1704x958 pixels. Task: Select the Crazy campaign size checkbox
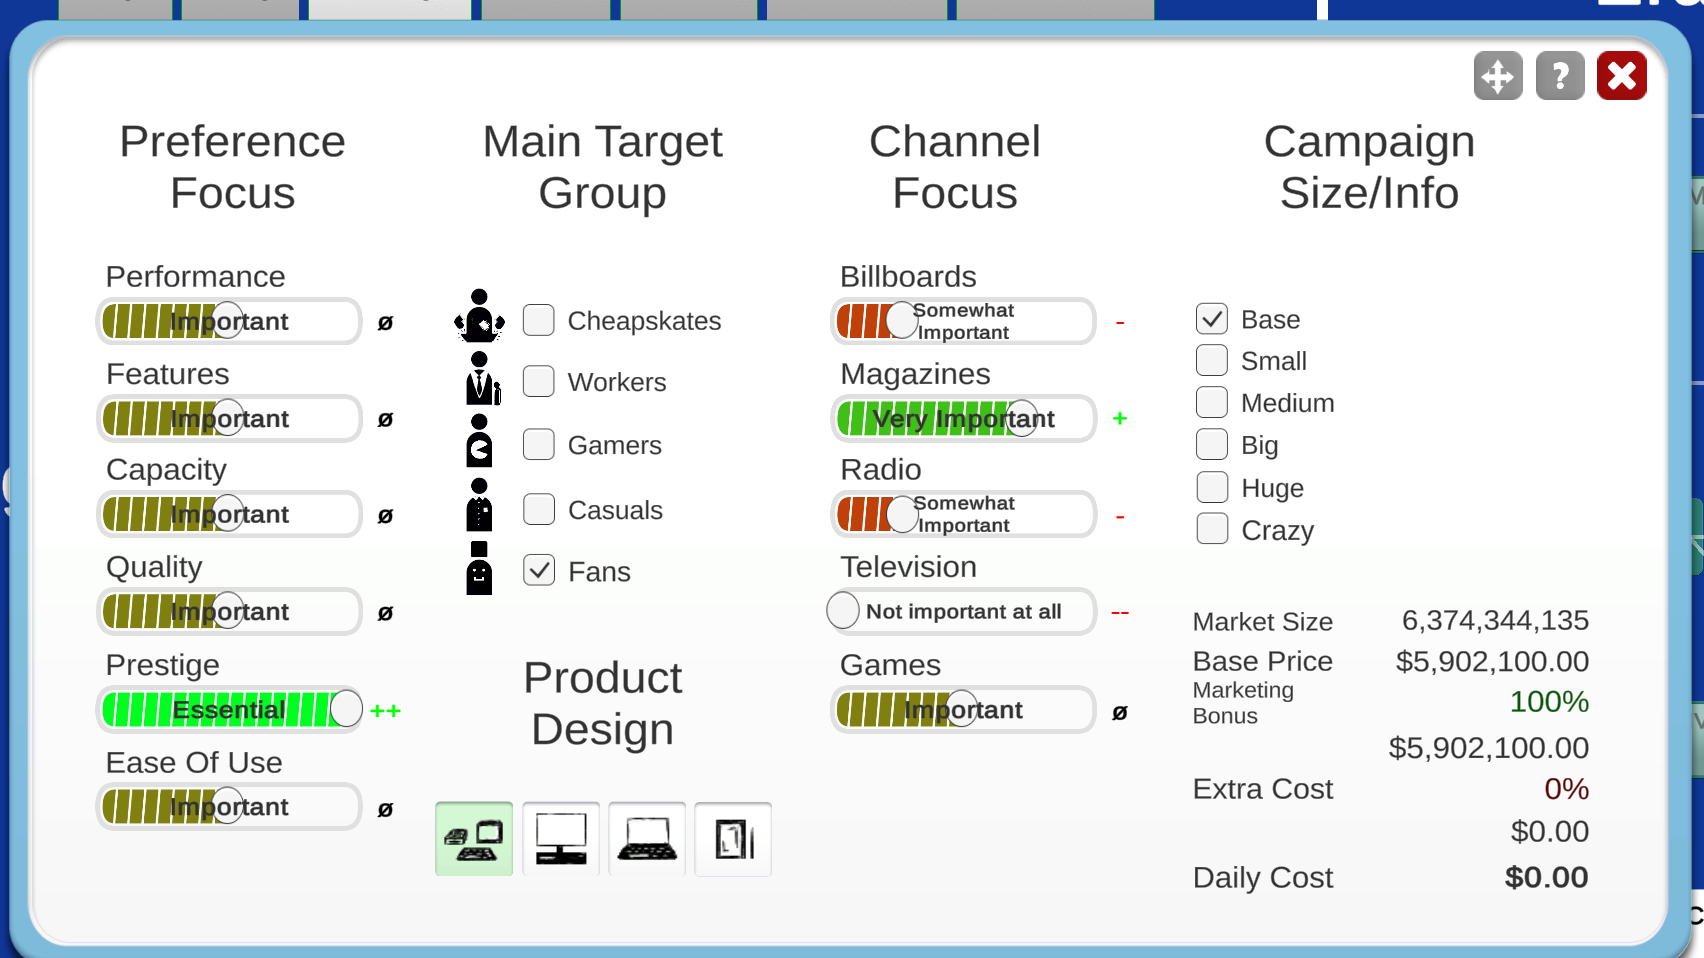click(x=1212, y=528)
